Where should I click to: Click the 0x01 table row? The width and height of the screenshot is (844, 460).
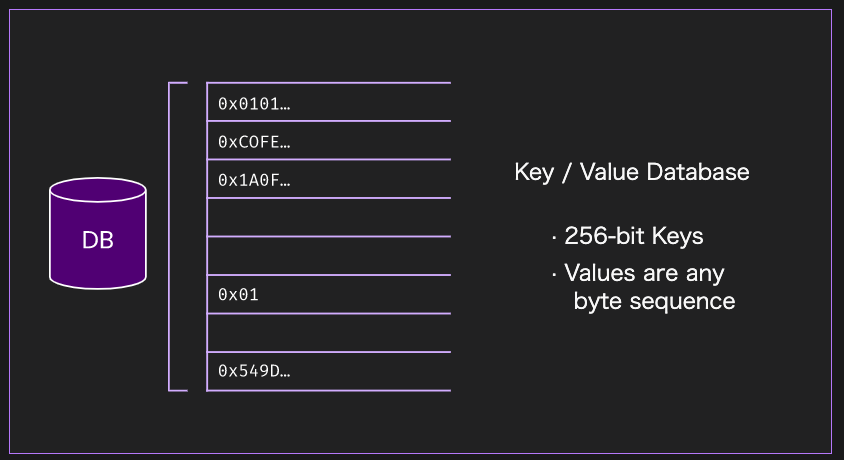329,294
